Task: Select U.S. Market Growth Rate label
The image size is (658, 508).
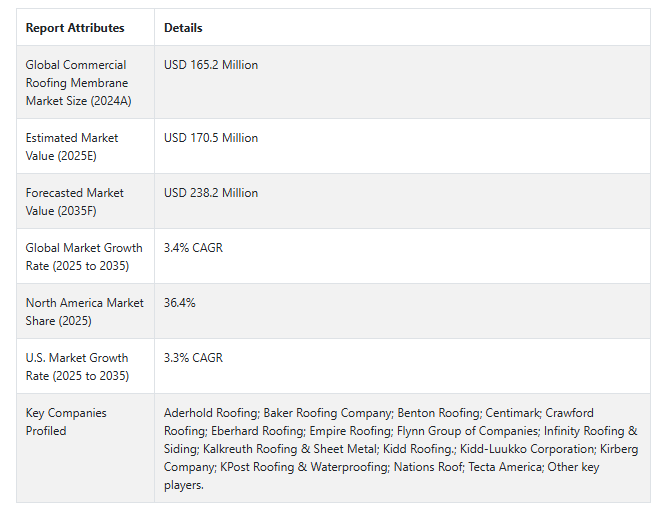Action: click(77, 367)
